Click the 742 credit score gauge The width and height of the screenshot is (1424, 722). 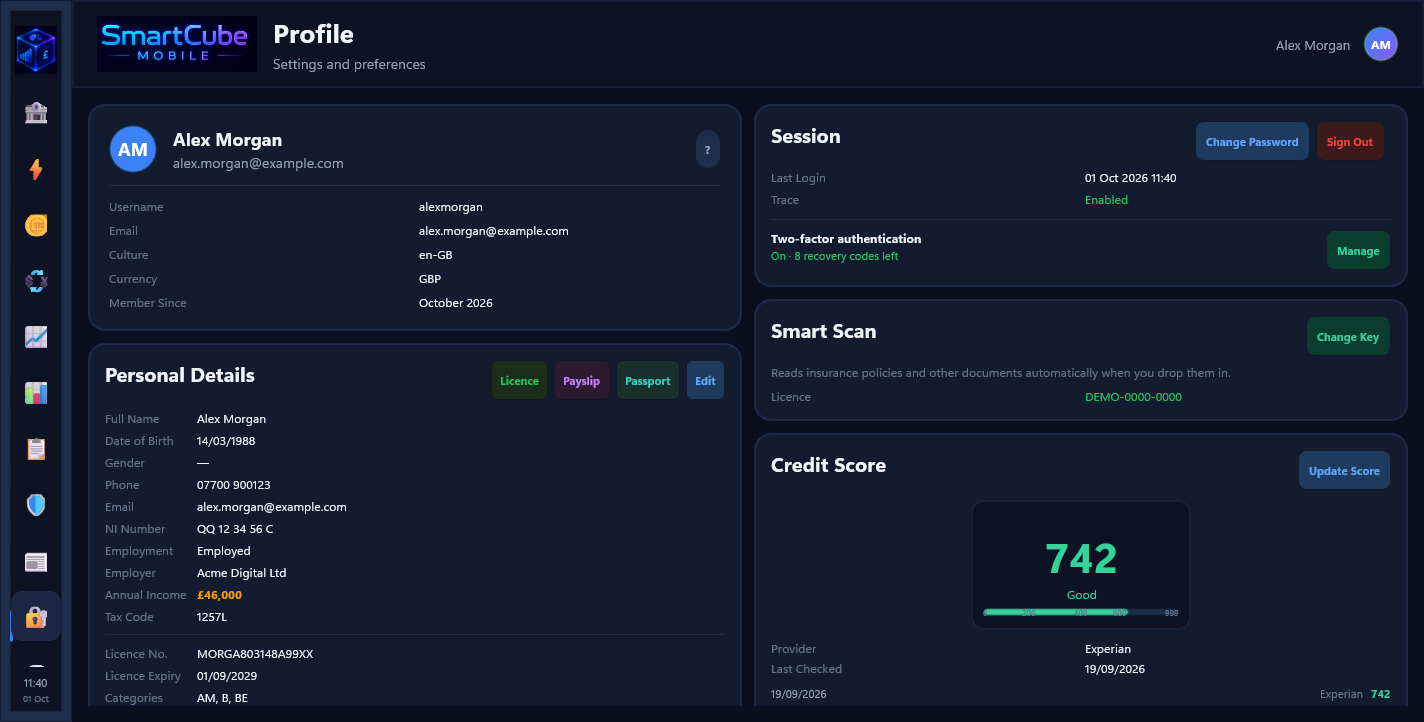coord(1081,565)
